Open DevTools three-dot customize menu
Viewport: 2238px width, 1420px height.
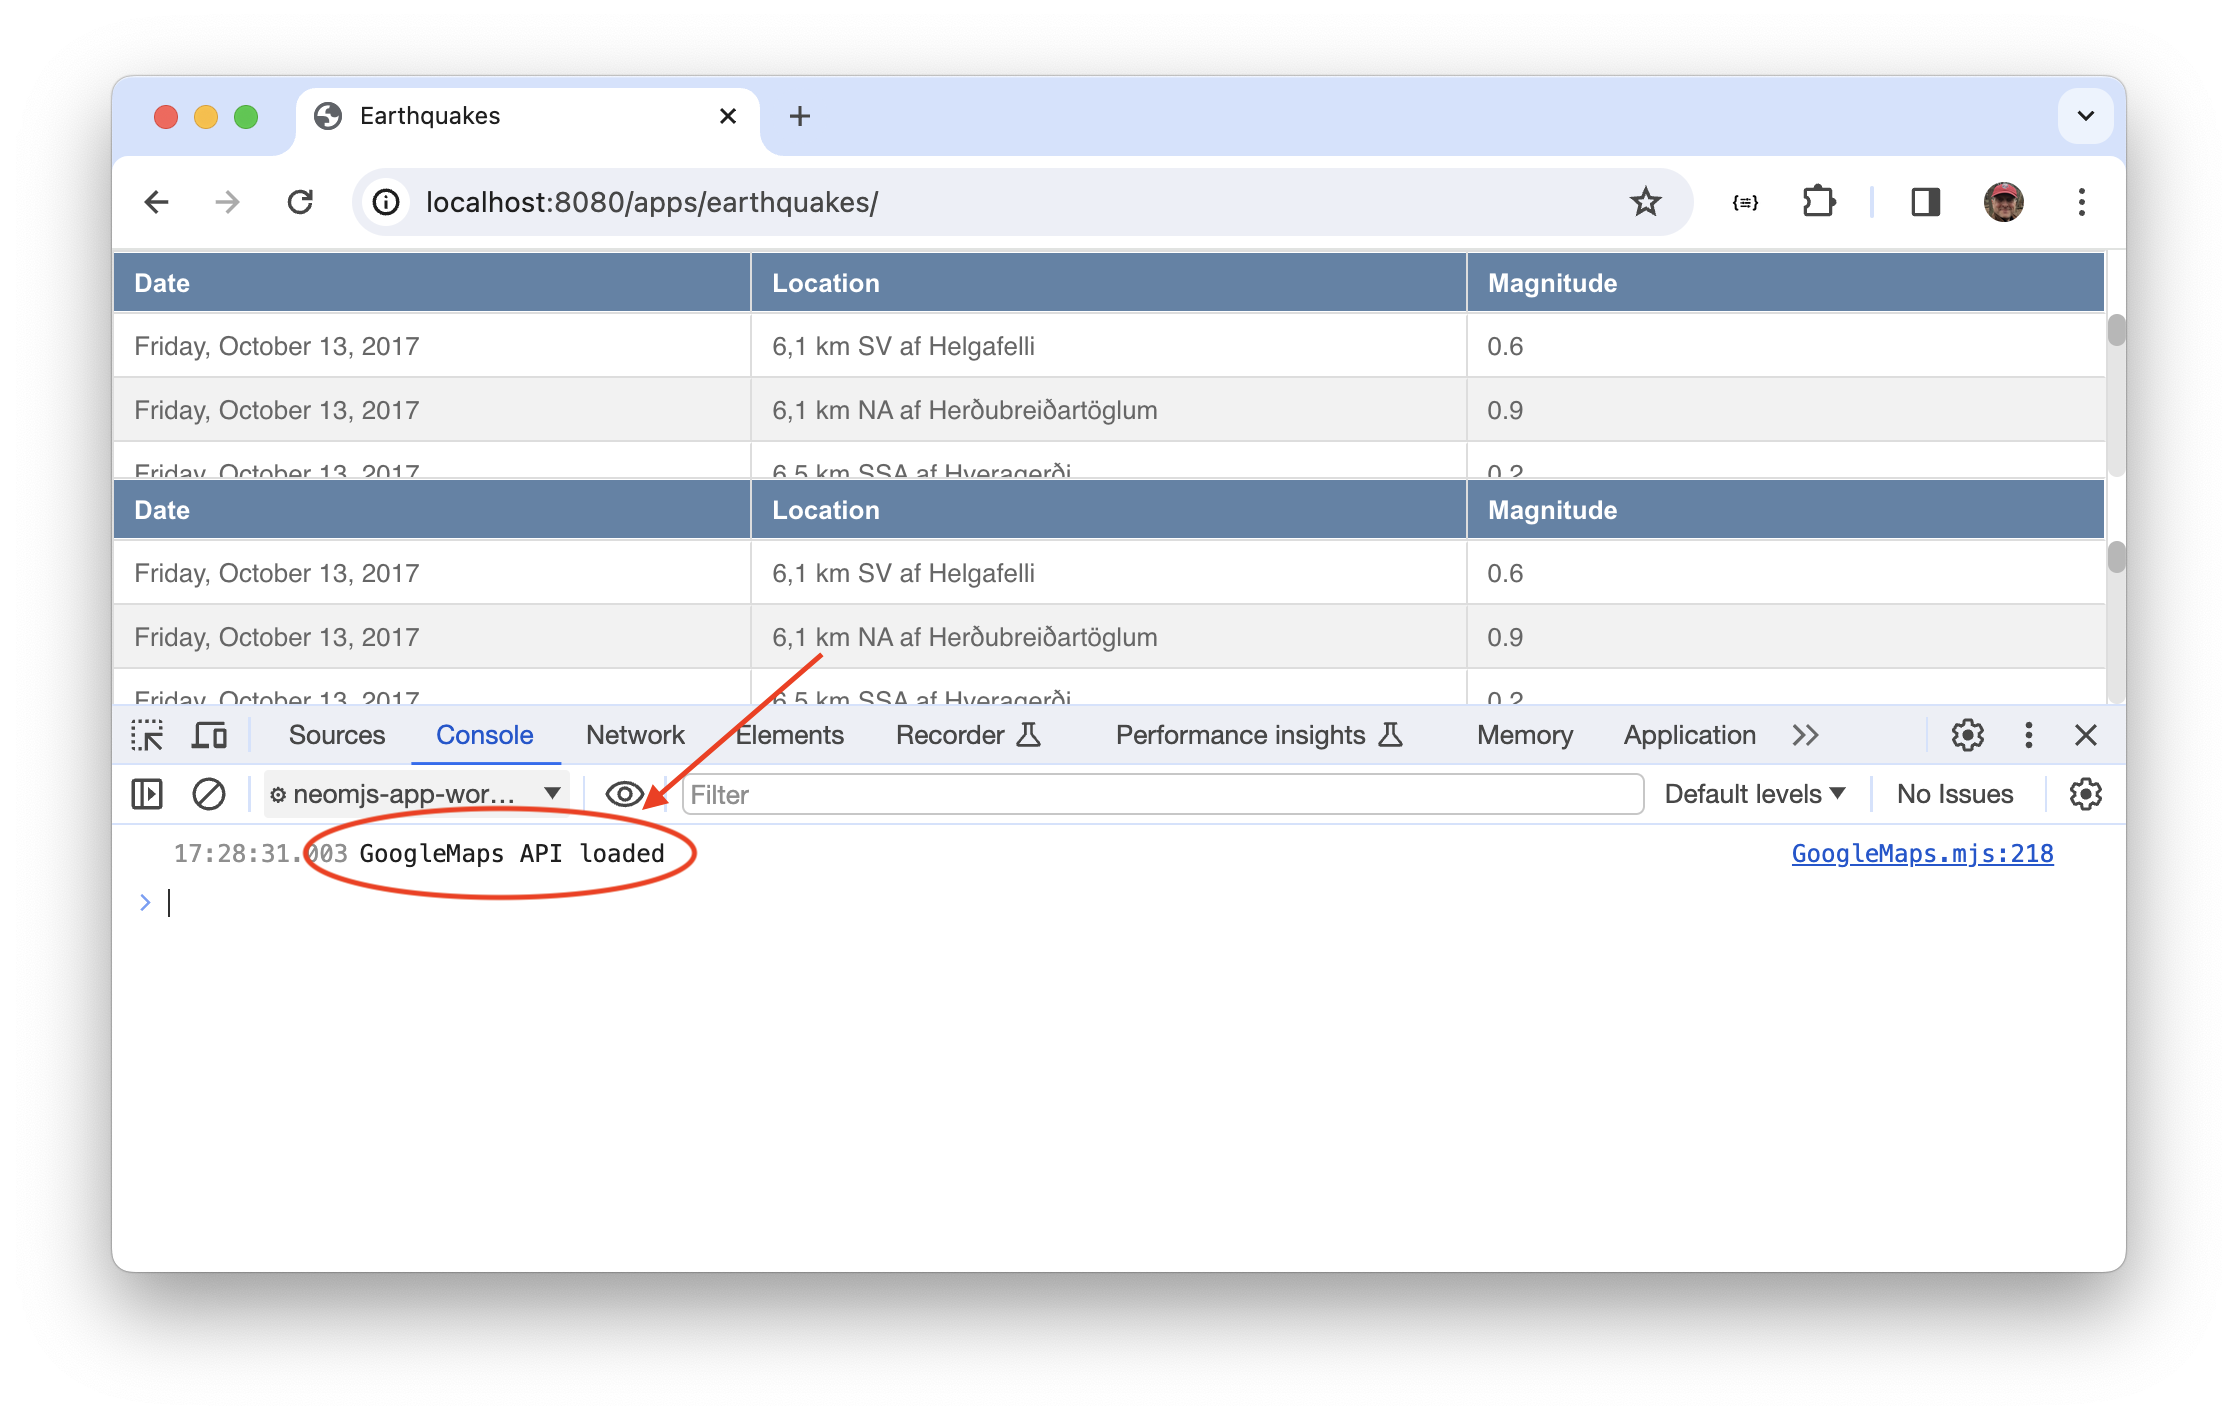(x=2028, y=736)
